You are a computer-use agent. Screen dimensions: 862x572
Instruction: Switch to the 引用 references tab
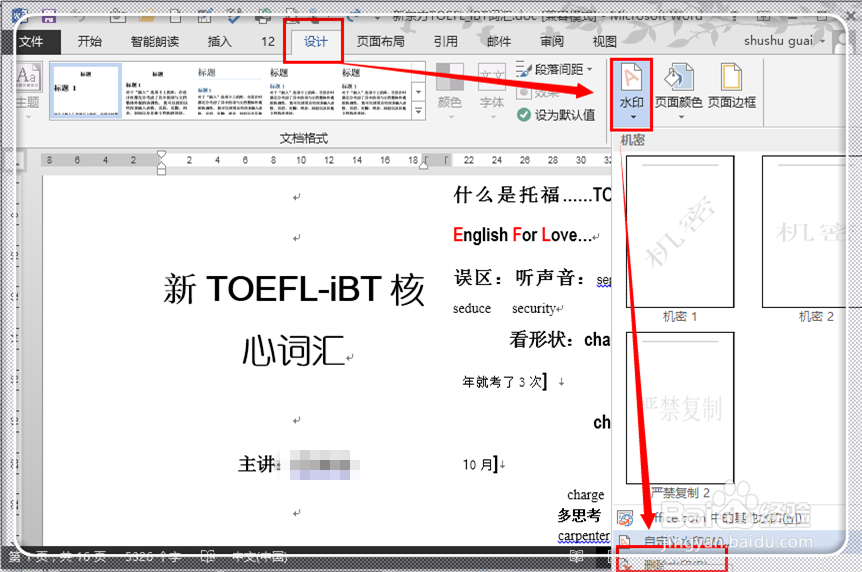pyautogui.click(x=445, y=41)
